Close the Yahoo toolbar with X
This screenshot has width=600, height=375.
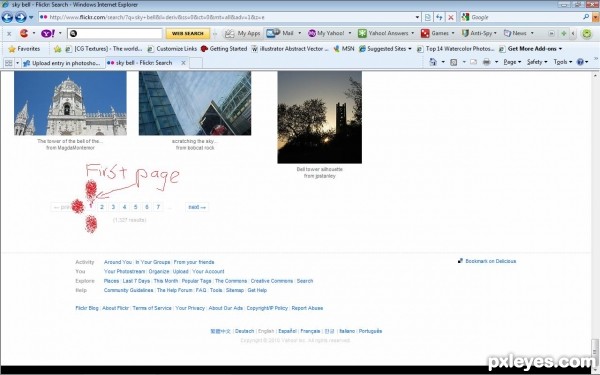point(9,34)
